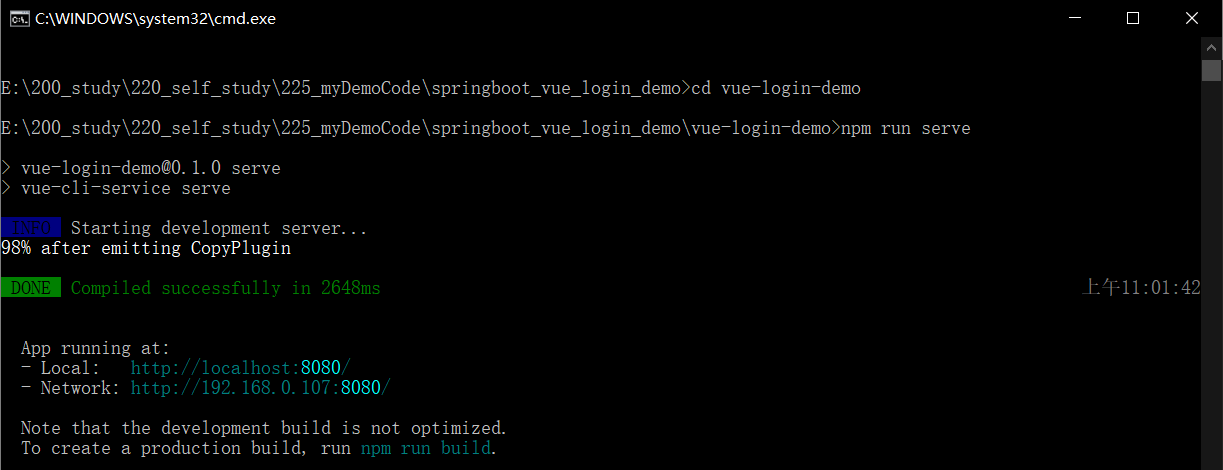Click the blue INFO badge
This screenshot has height=470, width=1223.
point(31,228)
